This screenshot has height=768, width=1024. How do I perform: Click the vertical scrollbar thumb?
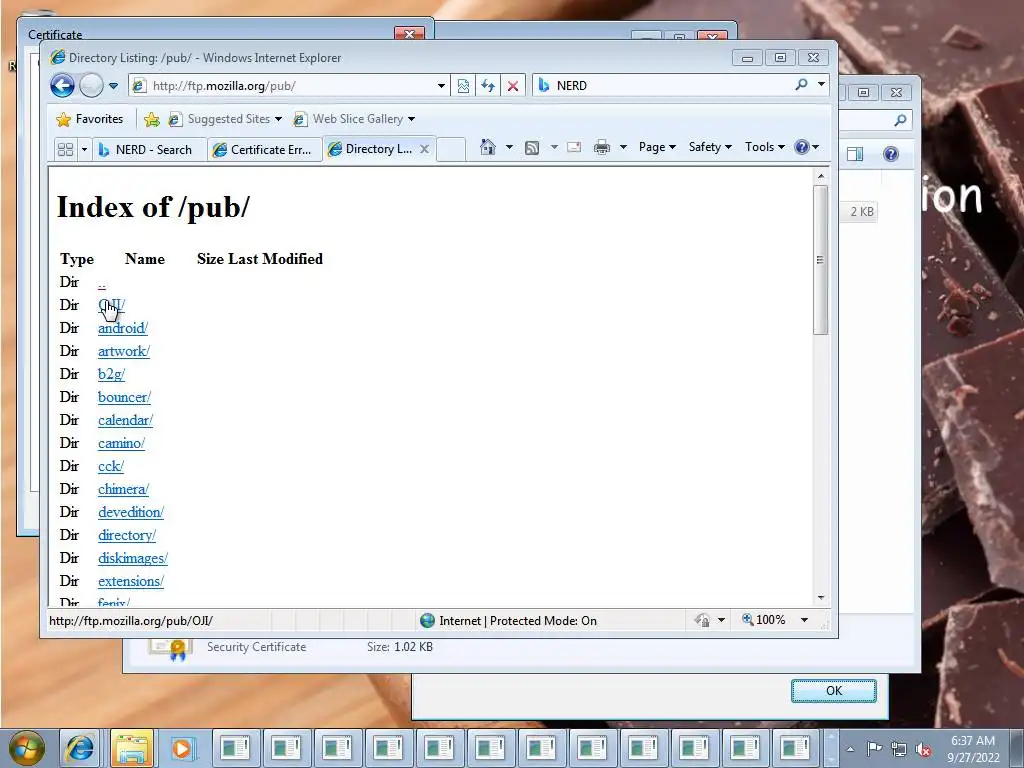pyautogui.click(x=821, y=260)
